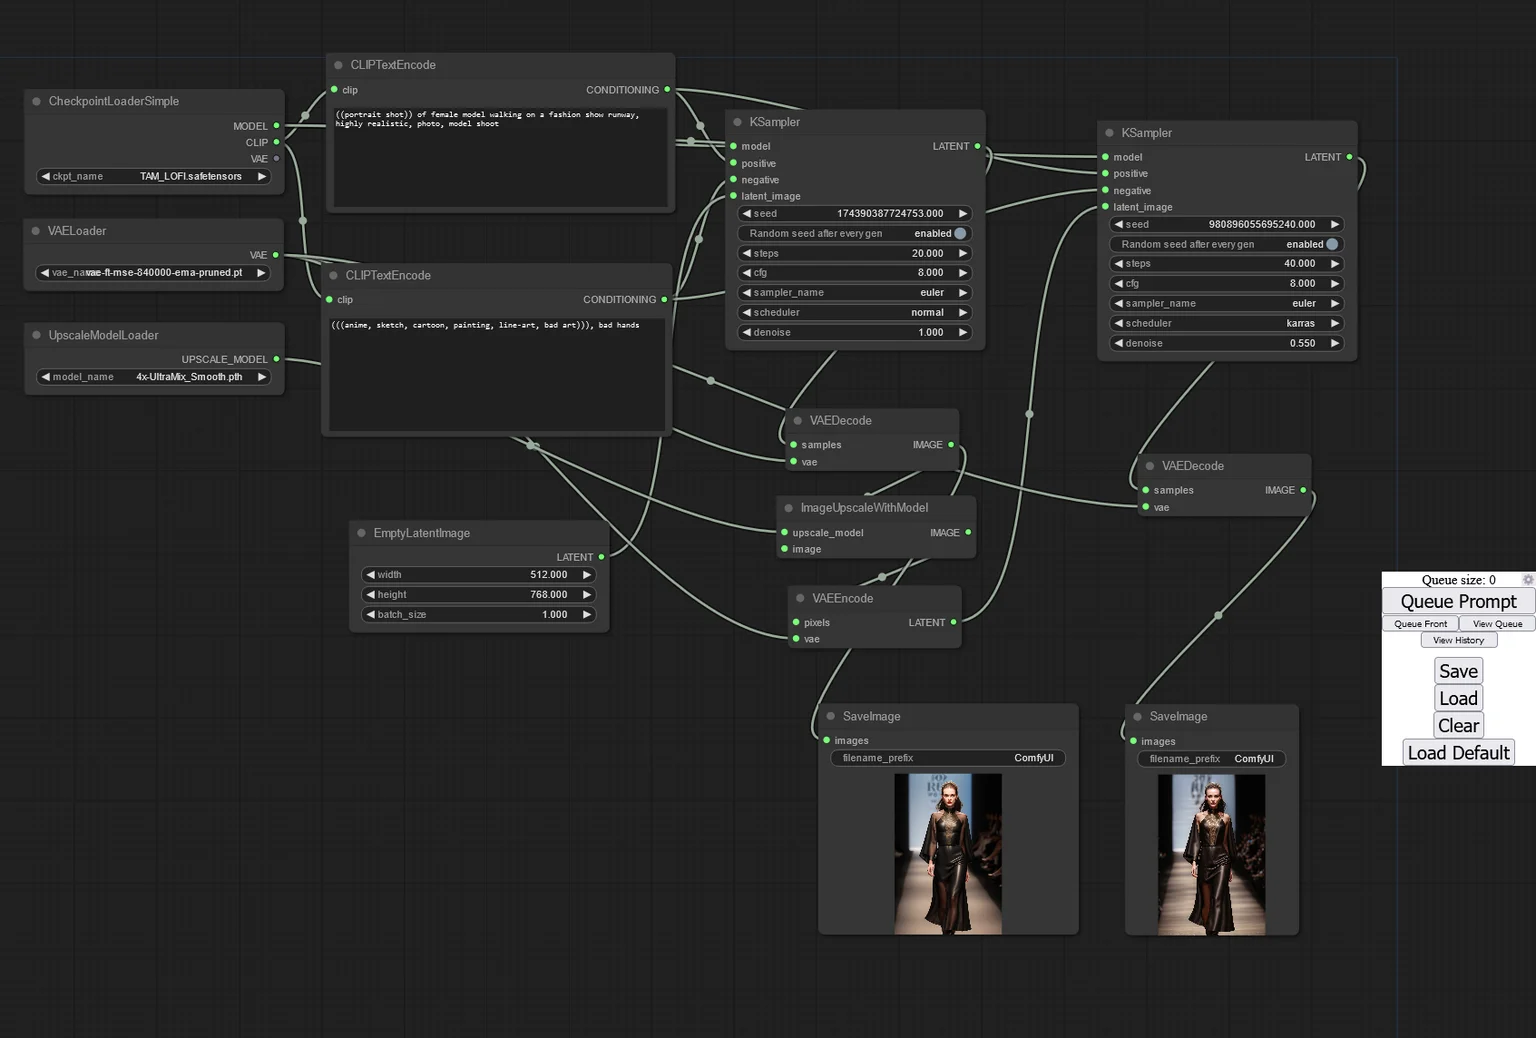Screen dimensions: 1536x1038
Task: Click the upscale_model input socket on ImageUpscaleWithModel
Action: [x=784, y=533]
